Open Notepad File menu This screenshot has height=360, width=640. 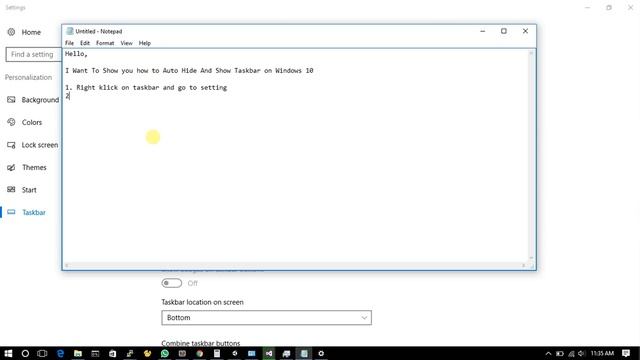coord(69,43)
